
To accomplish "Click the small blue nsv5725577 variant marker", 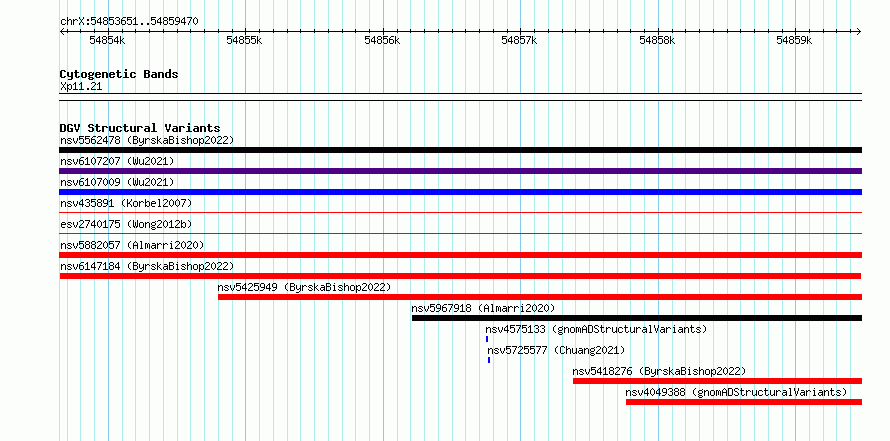I will click(x=489, y=360).
